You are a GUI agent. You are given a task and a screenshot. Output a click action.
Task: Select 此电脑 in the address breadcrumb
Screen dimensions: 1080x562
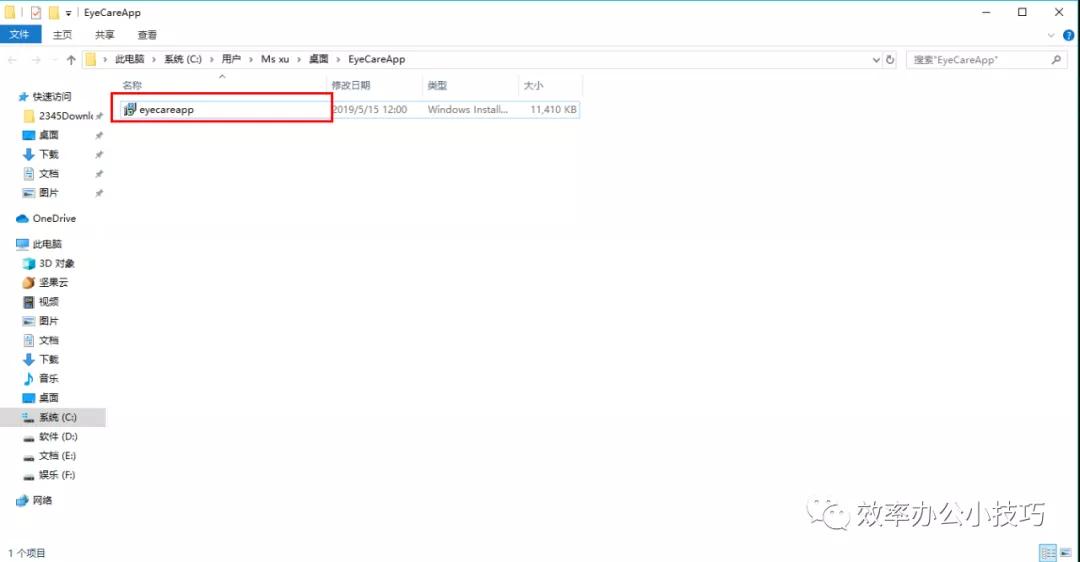(x=129, y=59)
